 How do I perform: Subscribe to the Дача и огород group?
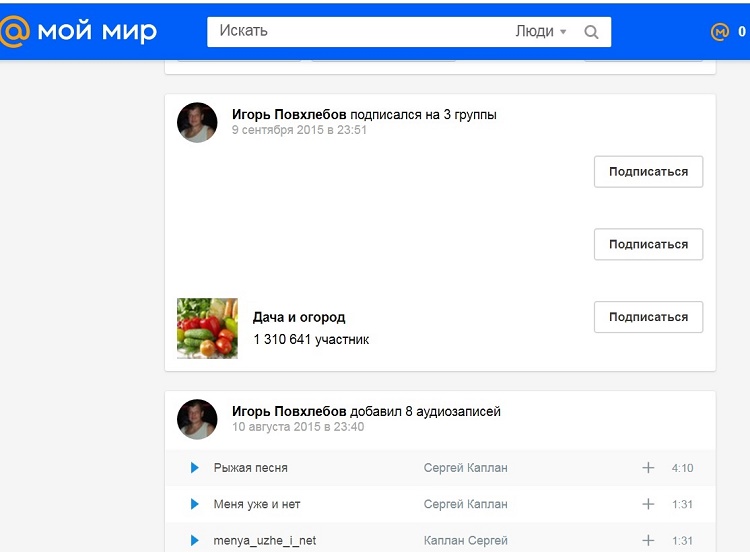(648, 317)
